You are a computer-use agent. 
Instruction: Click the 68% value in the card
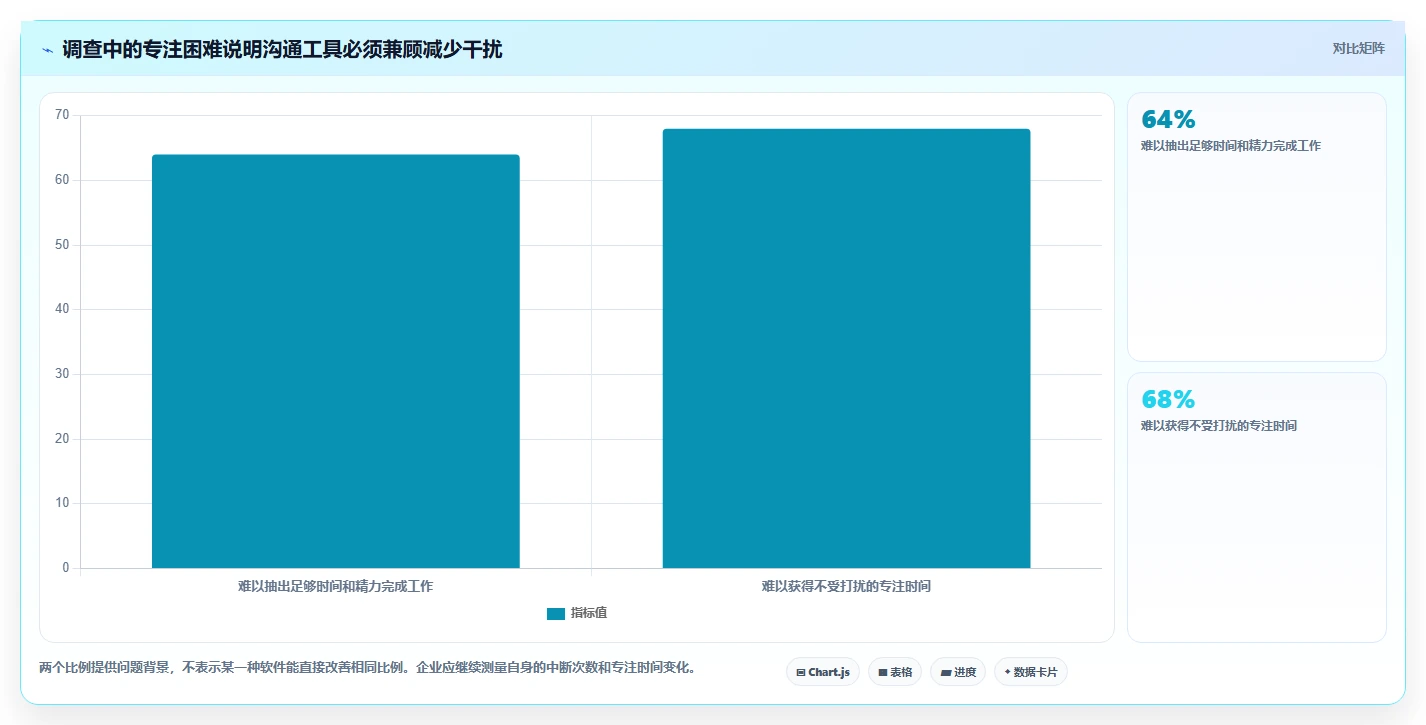1168,399
